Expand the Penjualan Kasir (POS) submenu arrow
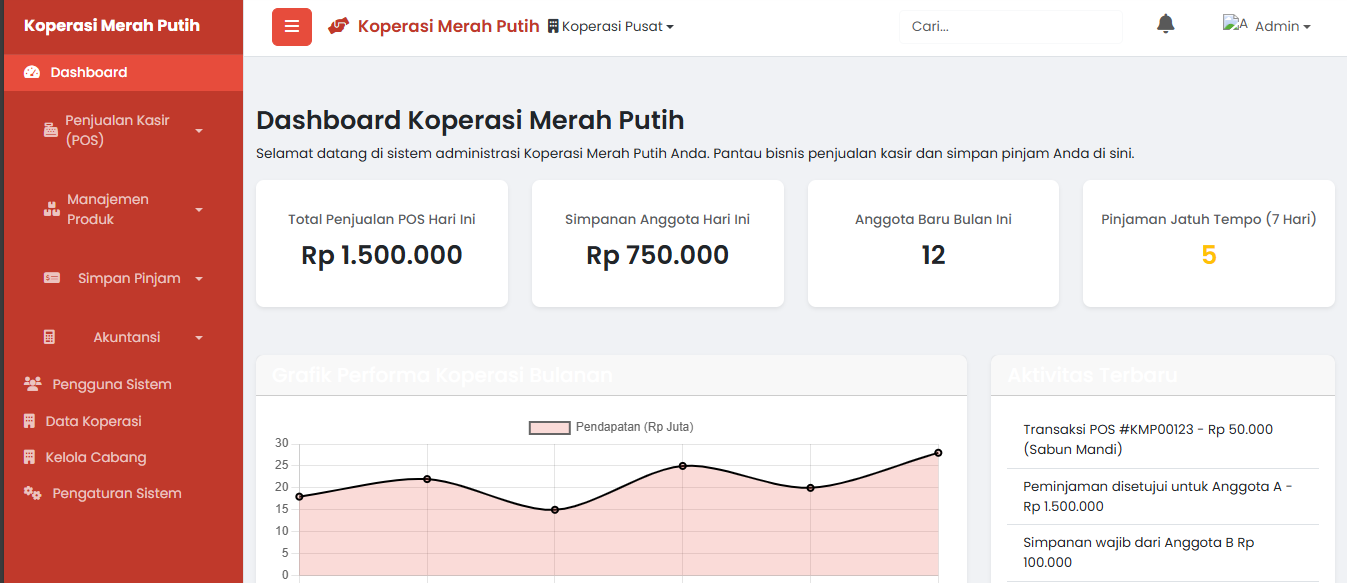 tap(199, 130)
